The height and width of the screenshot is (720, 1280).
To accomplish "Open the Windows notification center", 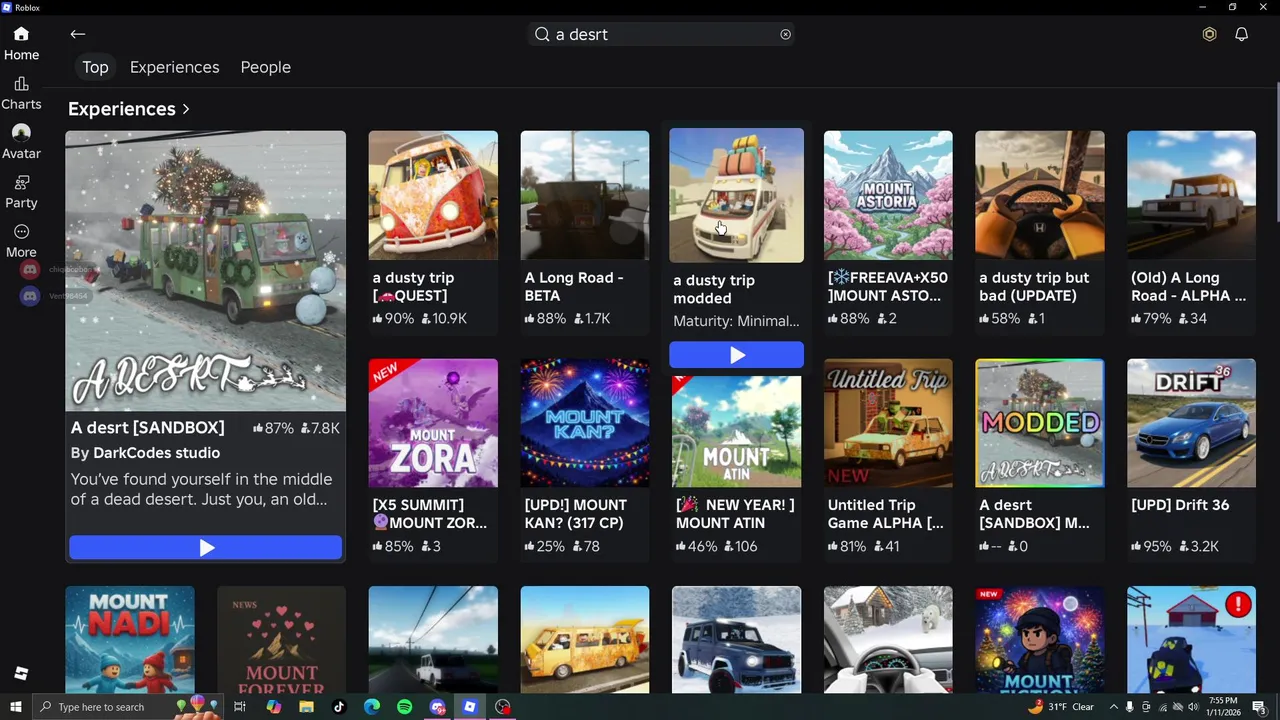I will 1258,707.
